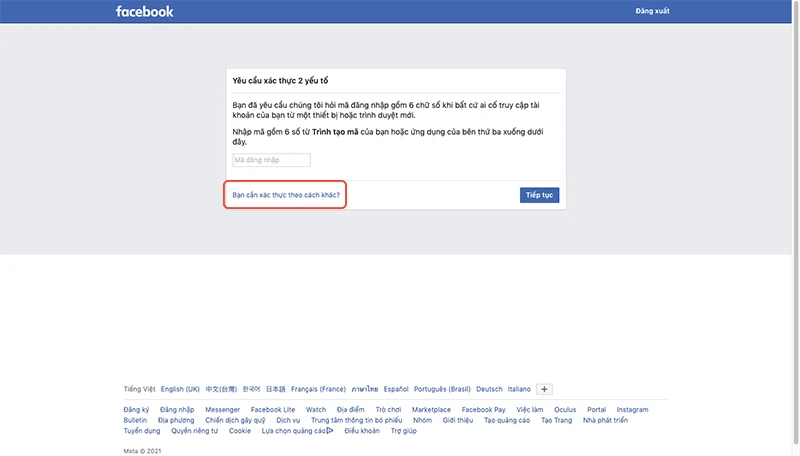The height and width of the screenshot is (456, 800).
Task: Open more languages with the plus button
Action: [x=544, y=389]
